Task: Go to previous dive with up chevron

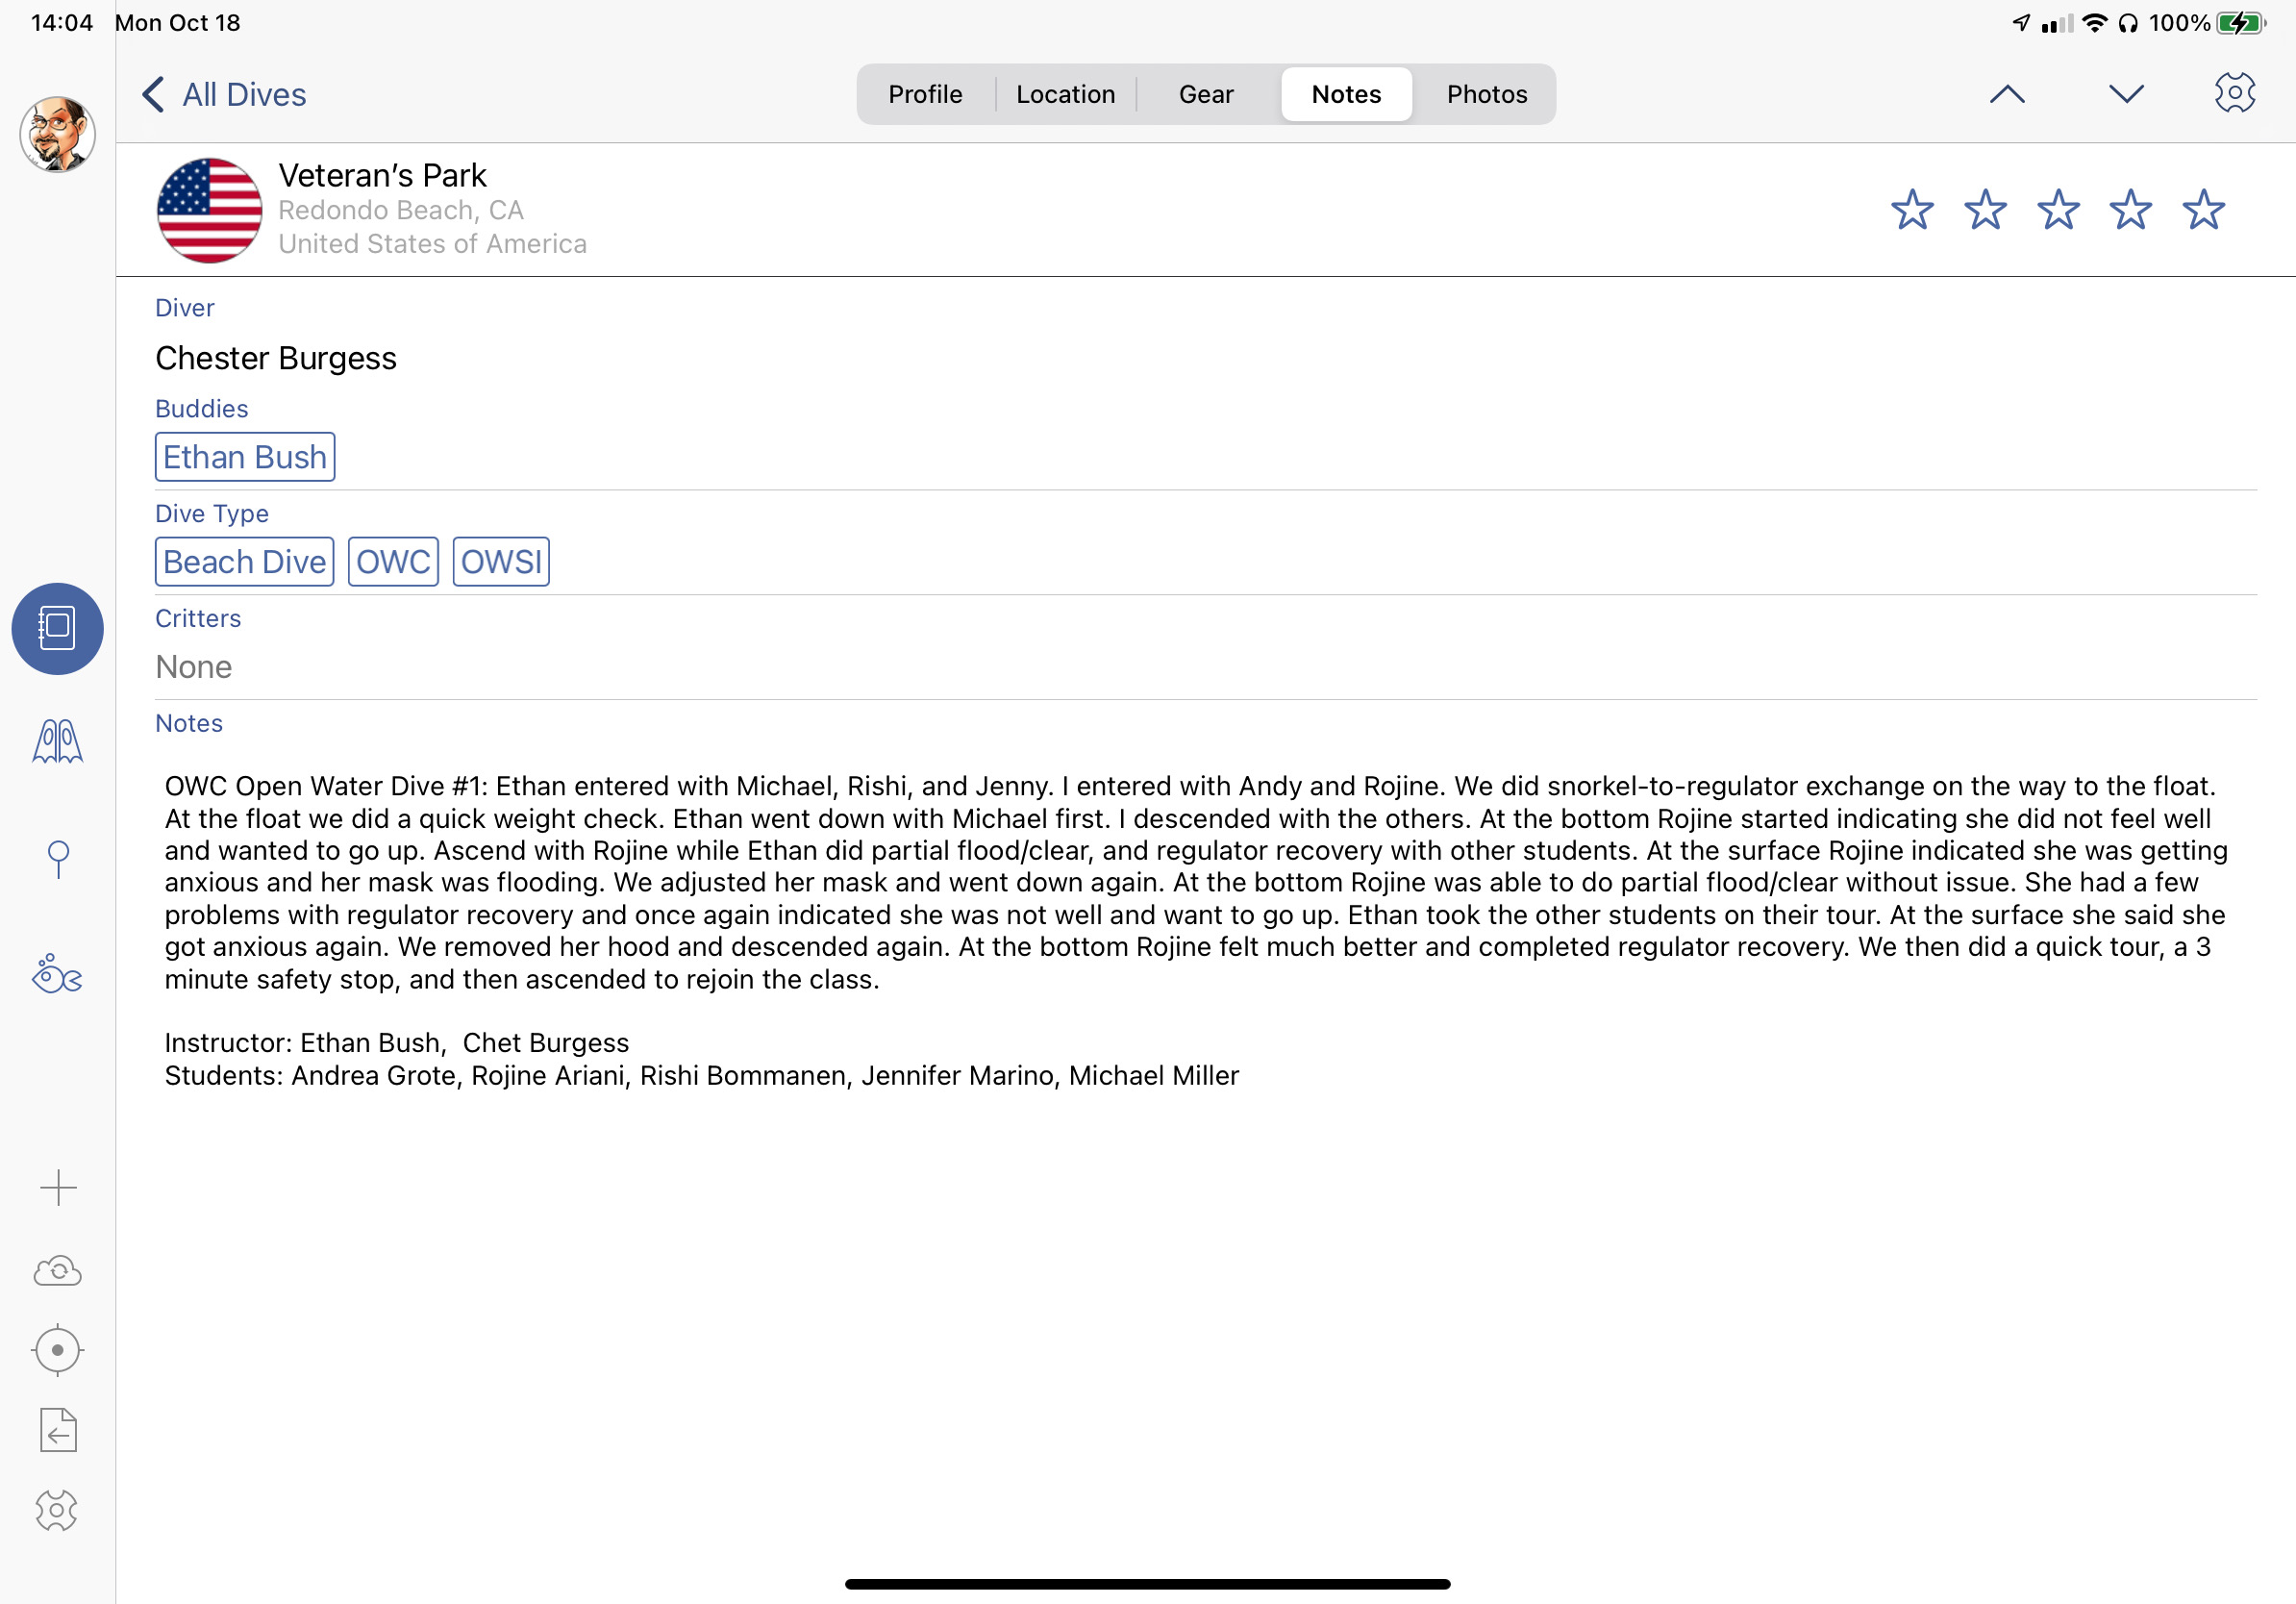Action: (x=2006, y=94)
